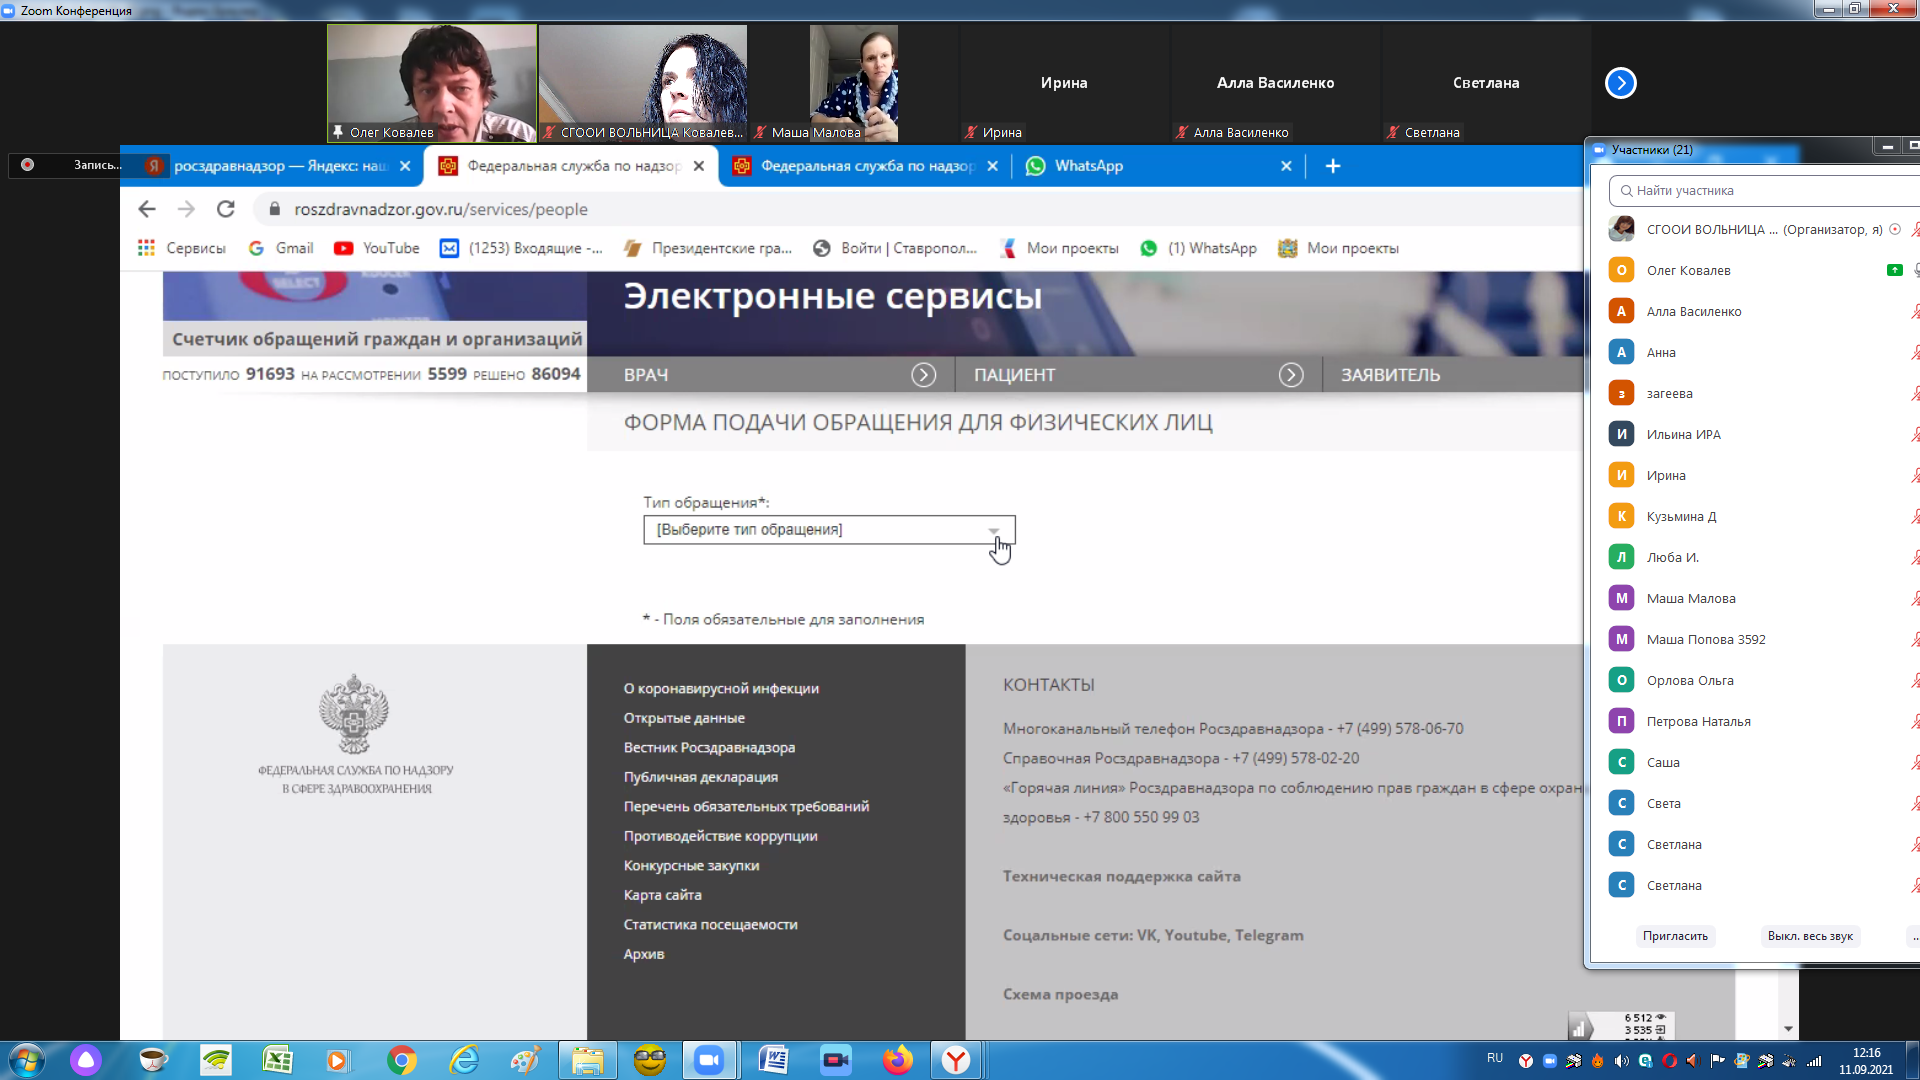This screenshot has height=1080, width=1920.
Task: Open Google Chrome from taskbar
Action: coord(401,1060)
